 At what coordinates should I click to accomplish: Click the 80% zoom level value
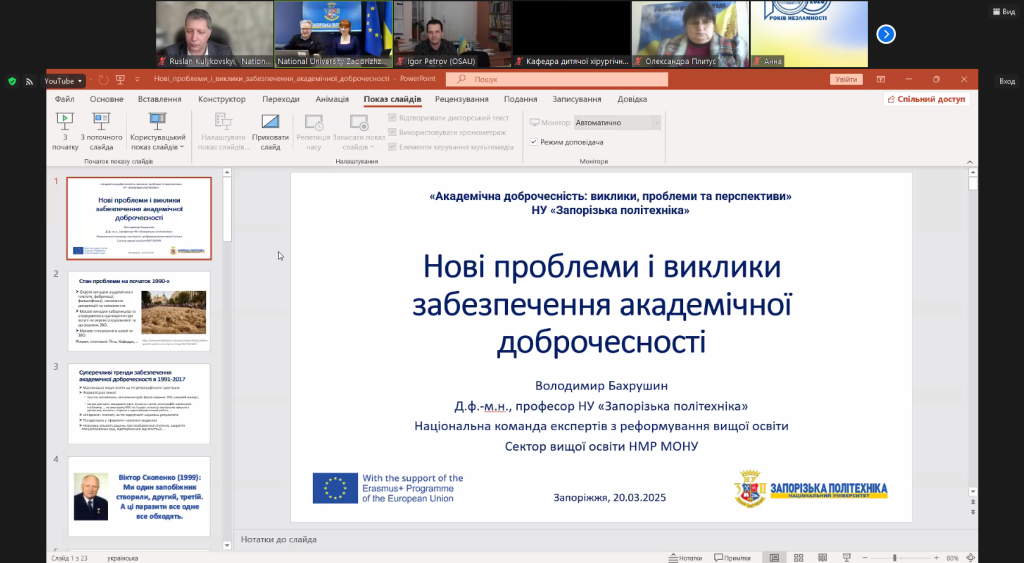[952, 558]
